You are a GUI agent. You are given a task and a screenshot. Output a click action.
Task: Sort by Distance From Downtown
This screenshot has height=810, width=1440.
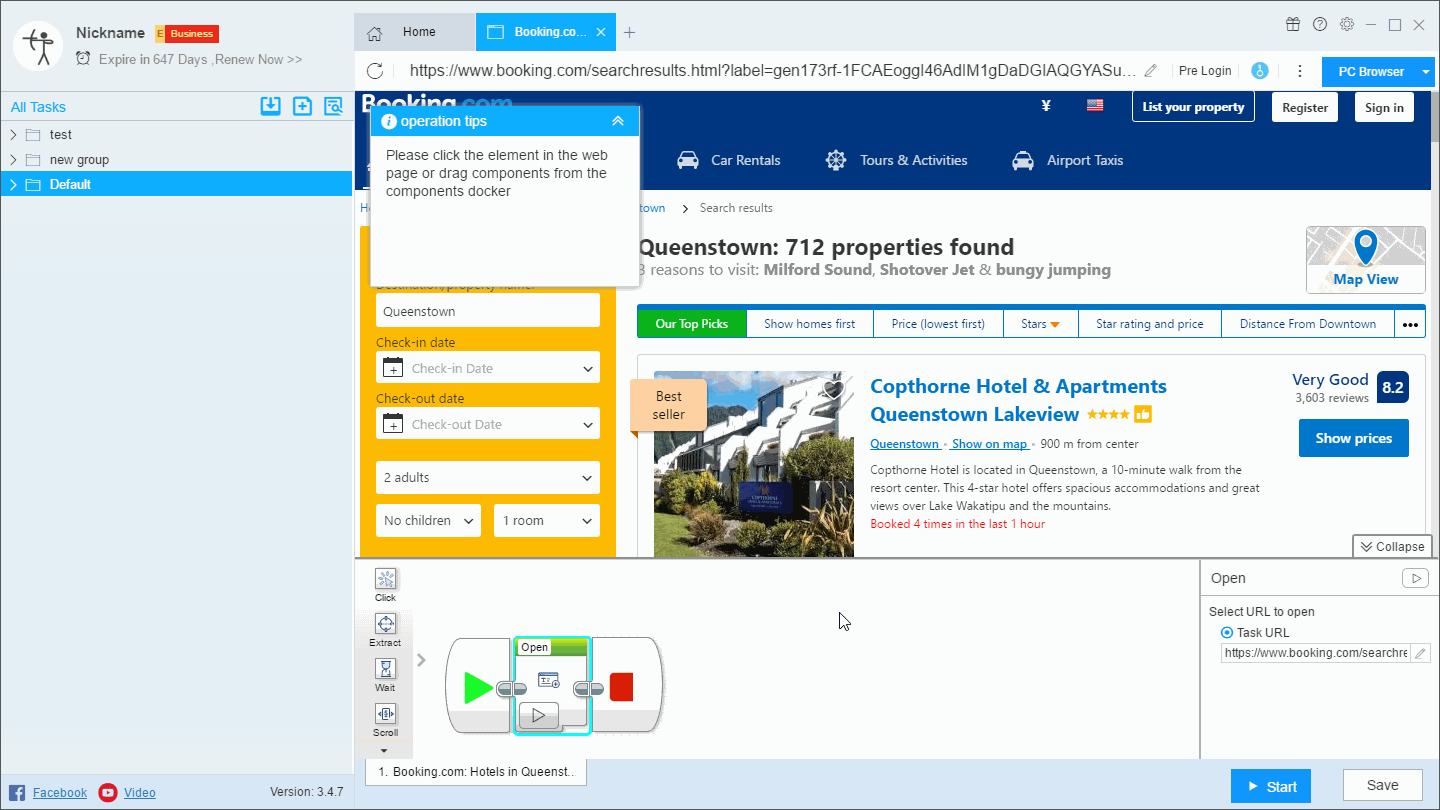[1308, 324]
